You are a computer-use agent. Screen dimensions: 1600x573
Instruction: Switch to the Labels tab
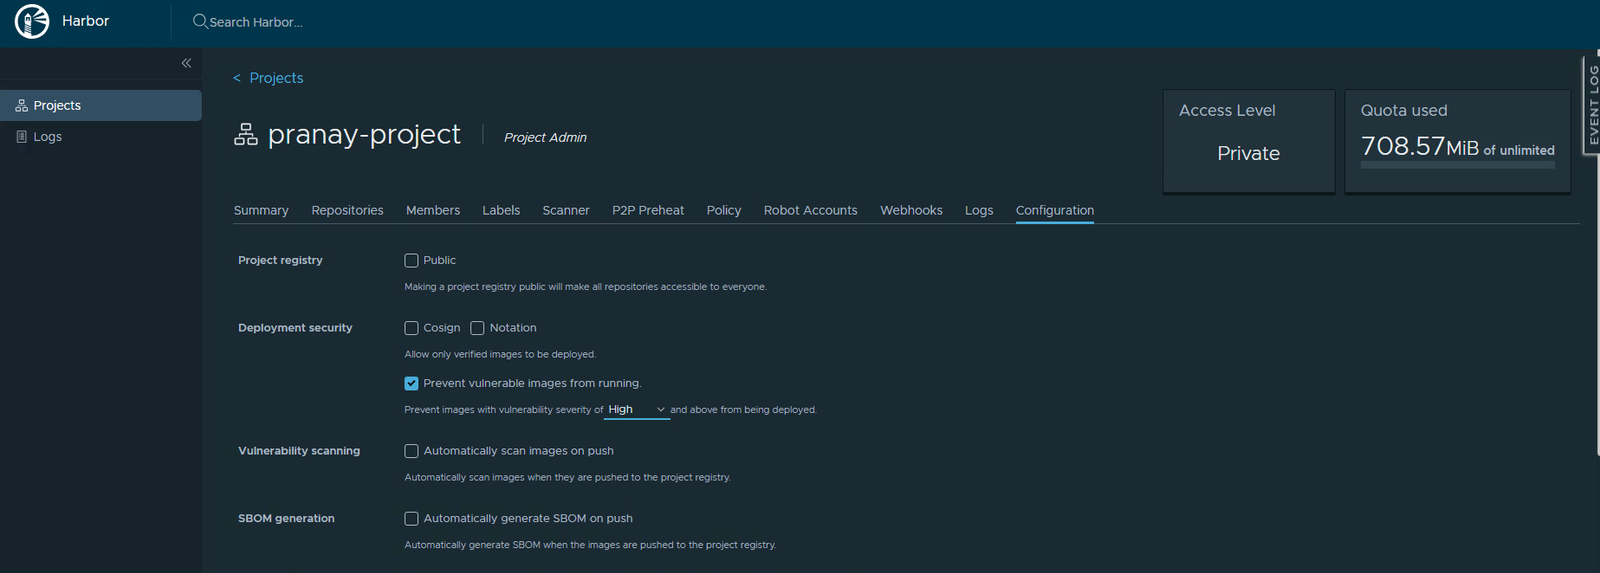point(501,210)
